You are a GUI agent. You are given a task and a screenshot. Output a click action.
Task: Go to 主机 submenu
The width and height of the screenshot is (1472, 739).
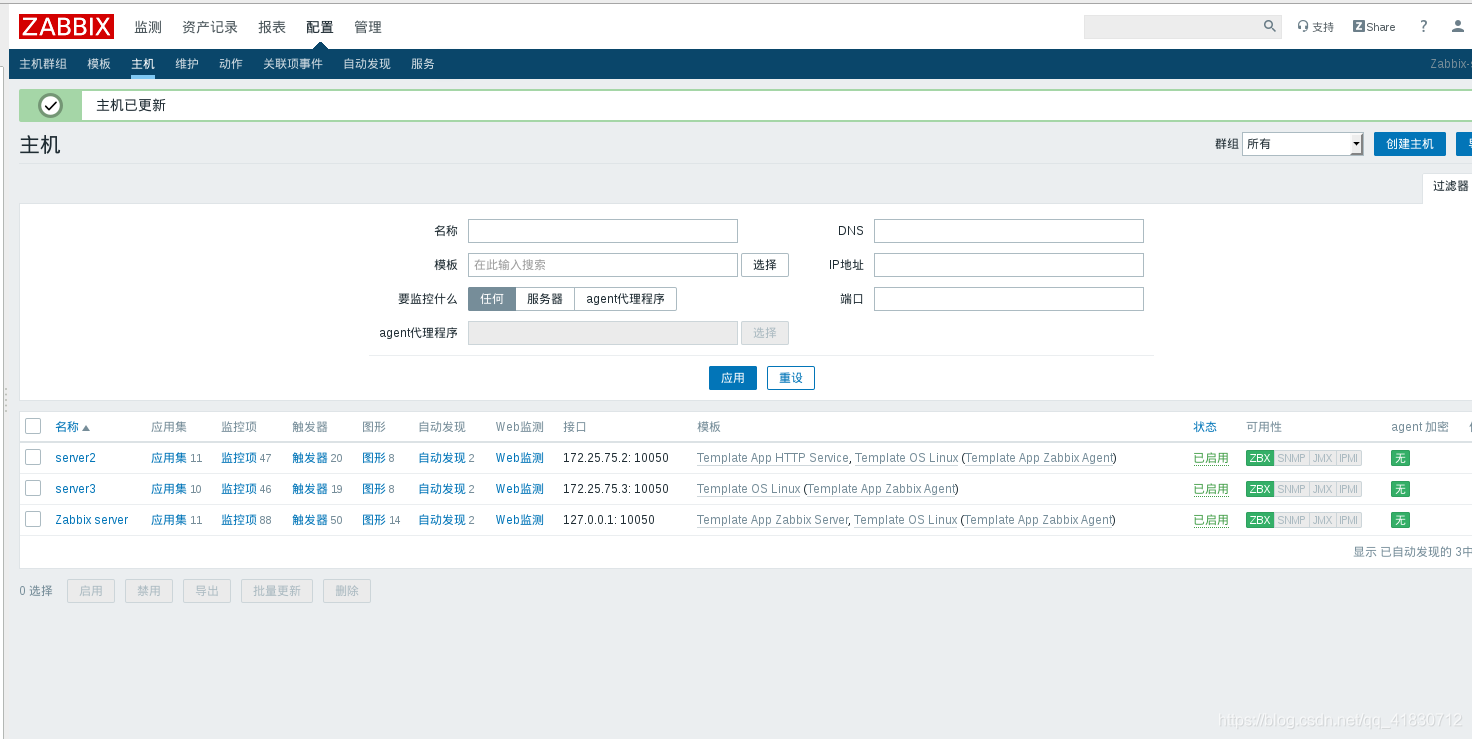point(143,64)
